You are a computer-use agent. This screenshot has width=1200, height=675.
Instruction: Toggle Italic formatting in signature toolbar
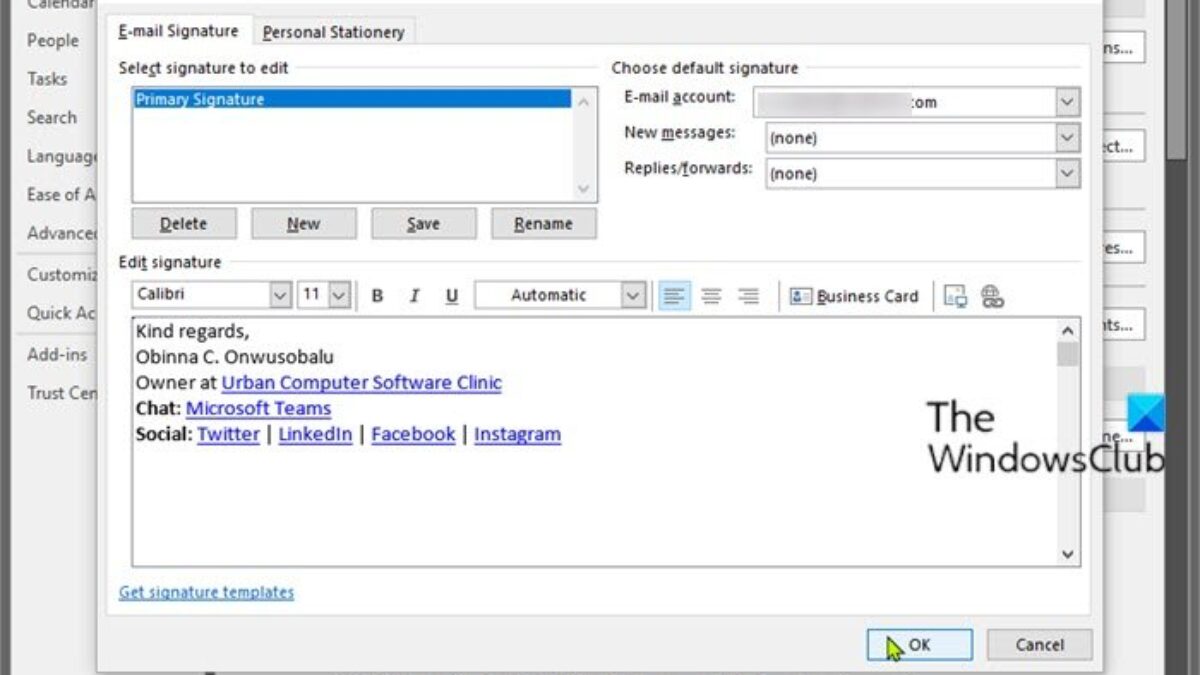[414, 296]
